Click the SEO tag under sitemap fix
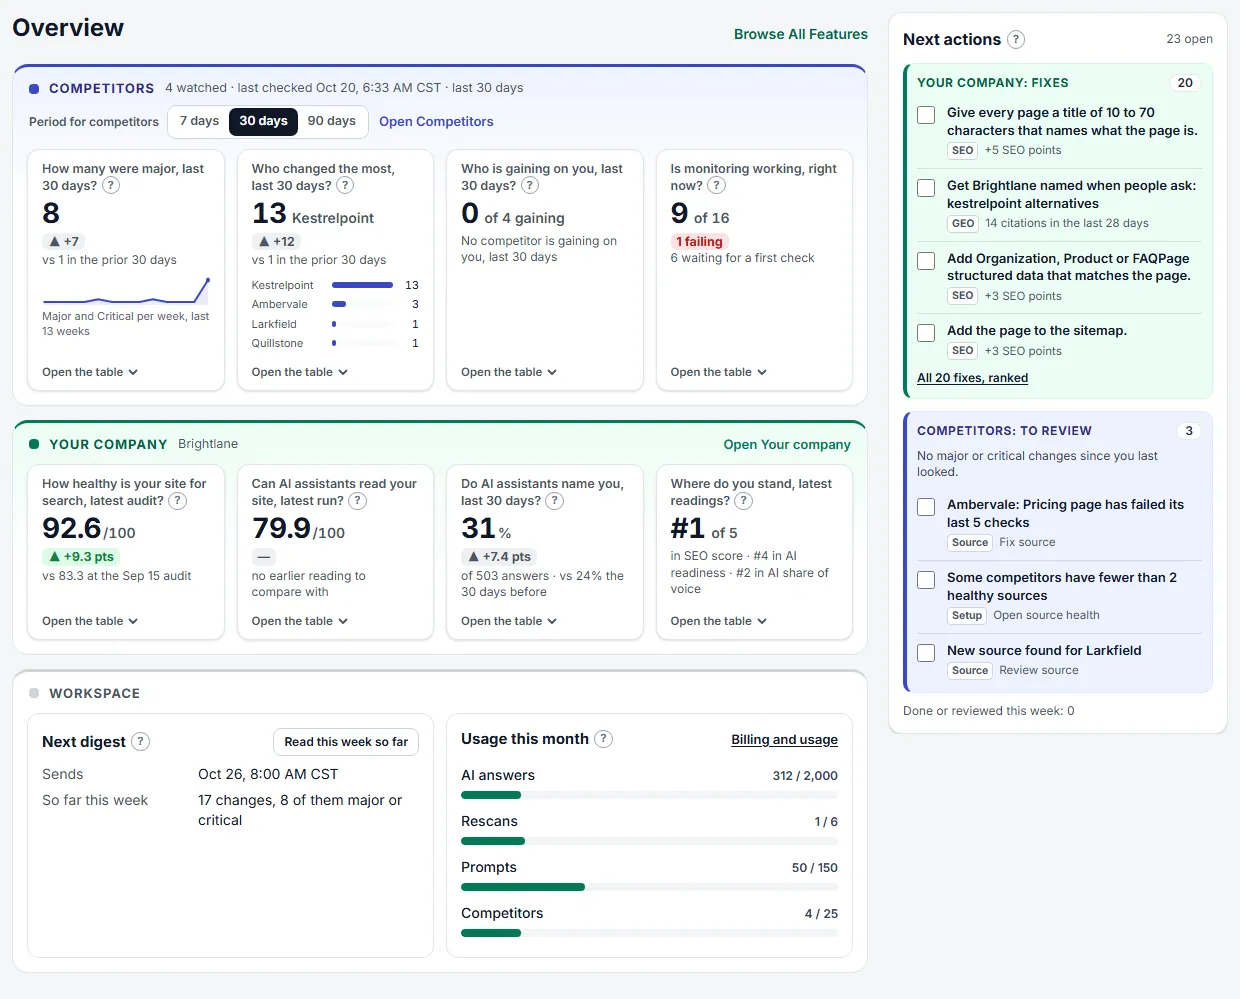Image resolution: width=1240 pixels, height=999 pixels. point(963,351)
